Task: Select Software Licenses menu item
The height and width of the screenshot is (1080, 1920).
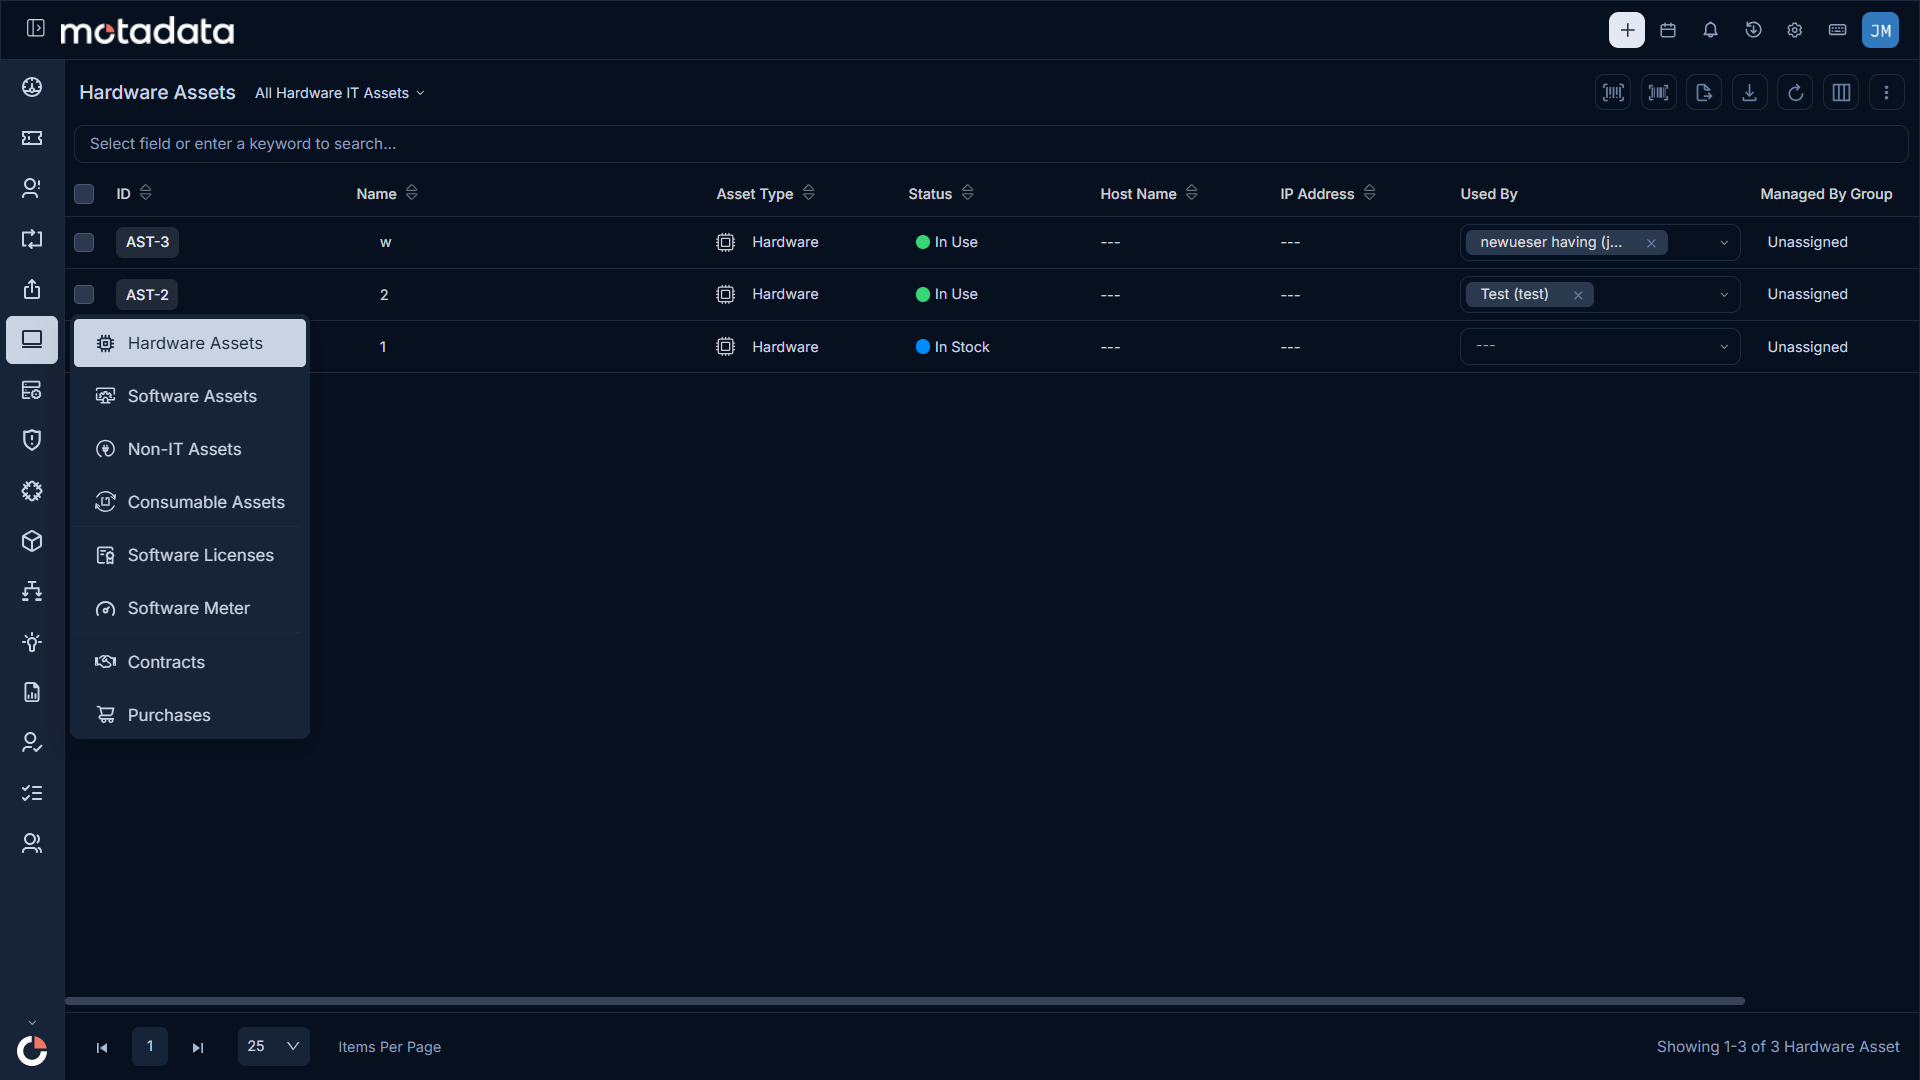Action: coord(190,555)
